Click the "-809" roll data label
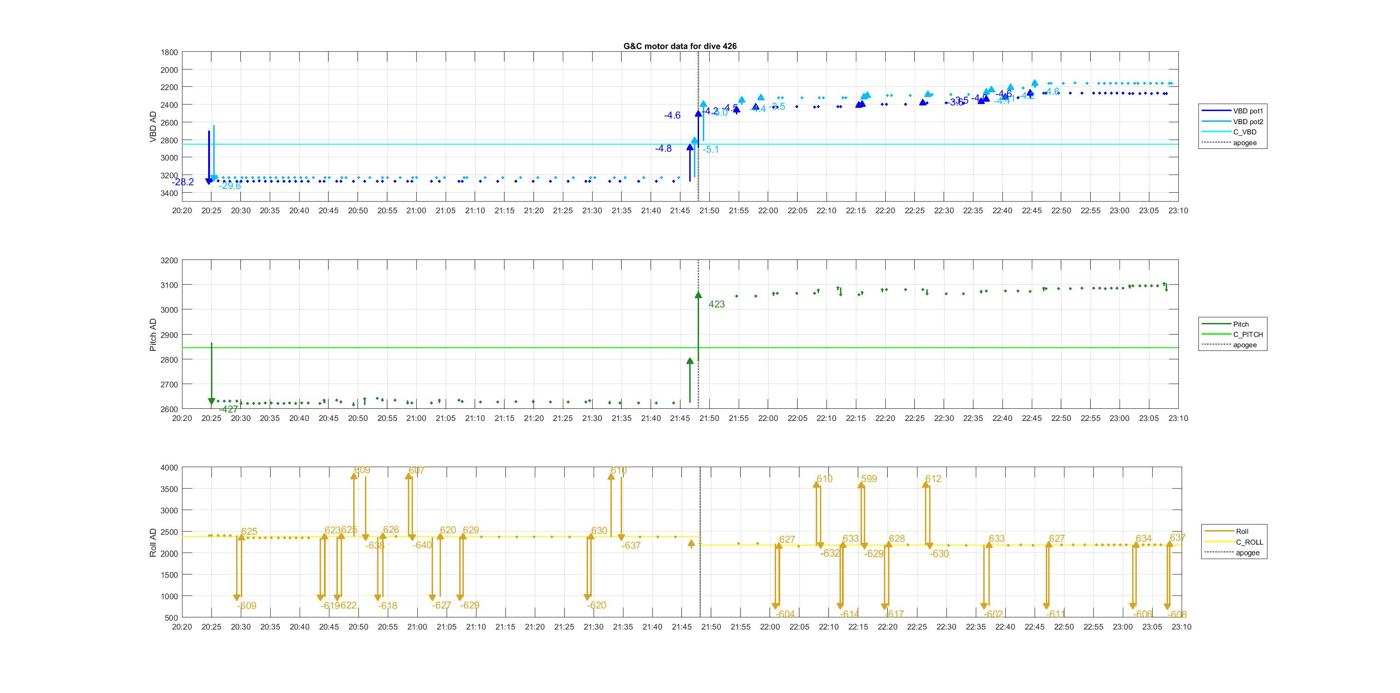 (247, 606)
